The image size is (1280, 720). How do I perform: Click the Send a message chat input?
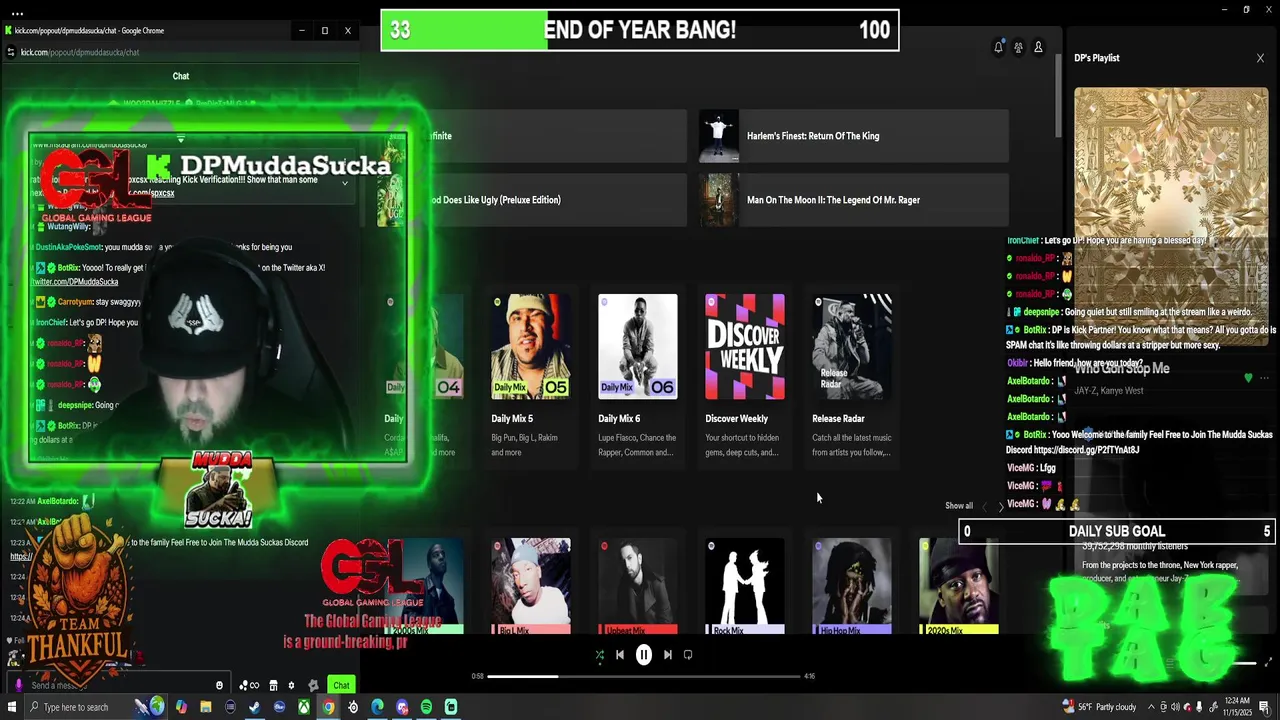[120, 685]
